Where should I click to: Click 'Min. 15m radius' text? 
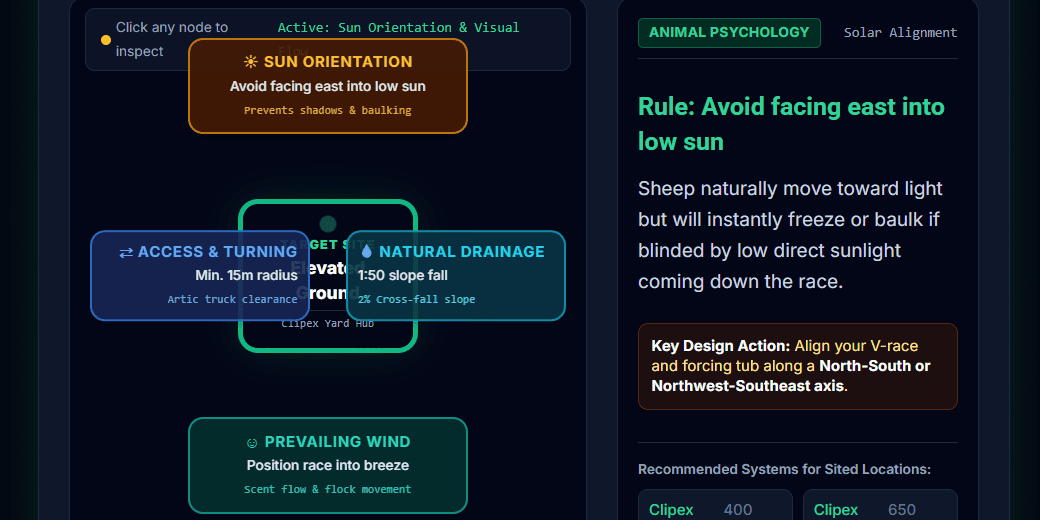246,275
